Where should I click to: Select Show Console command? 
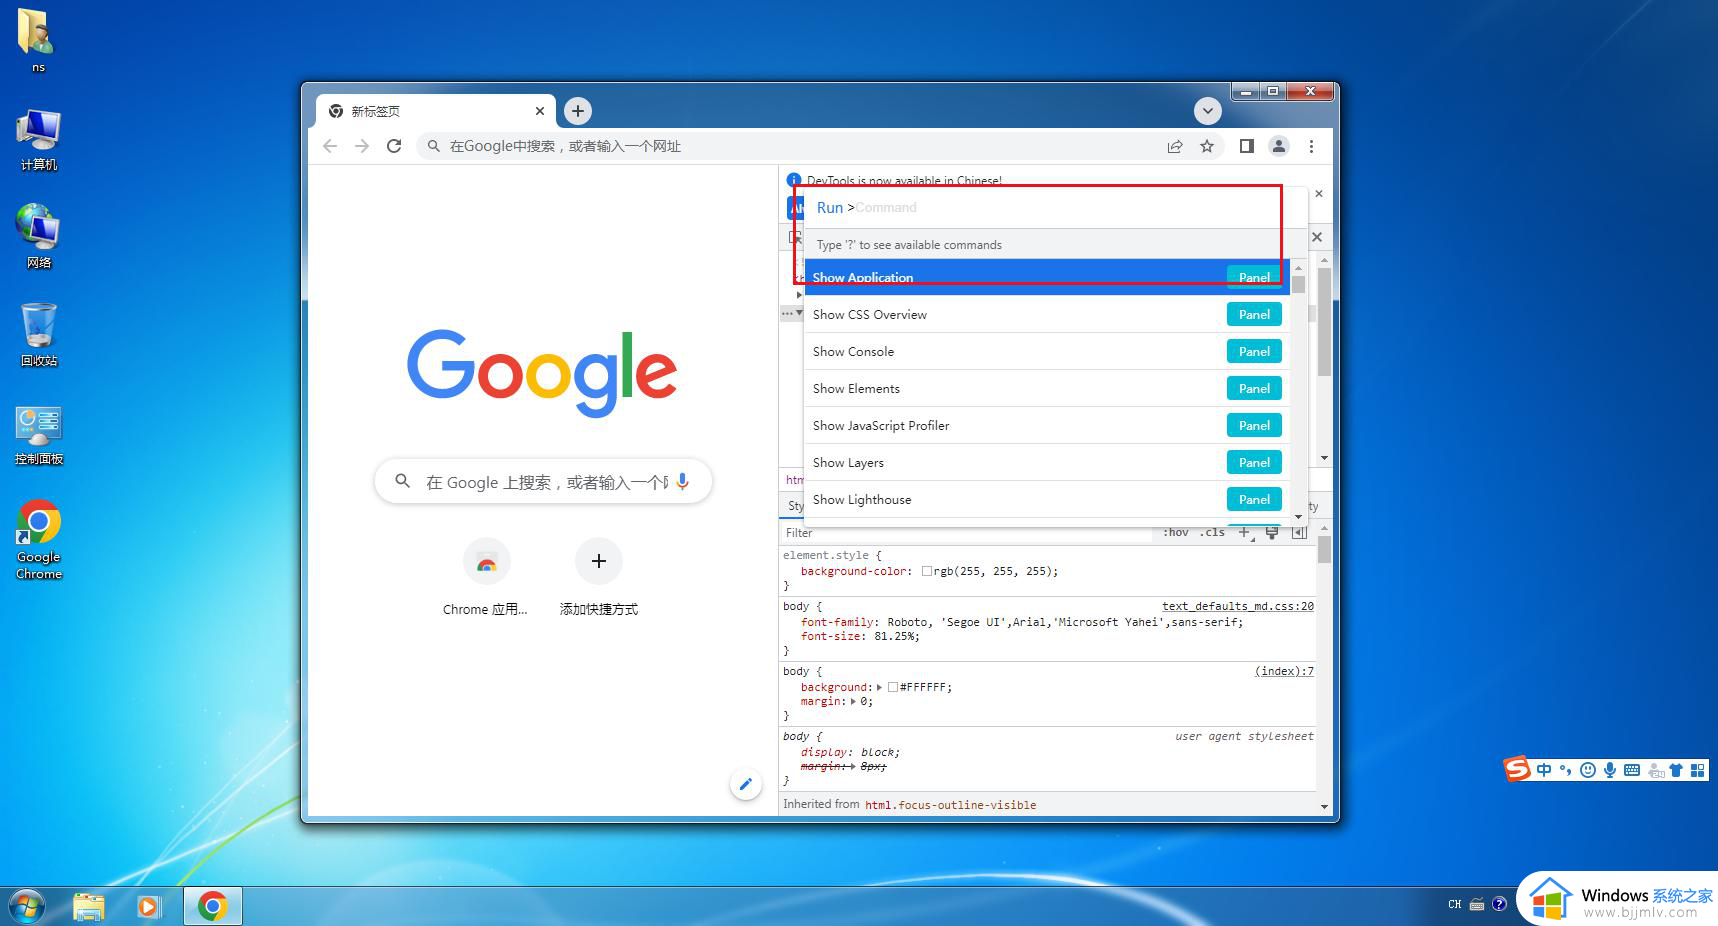(853, 352)
